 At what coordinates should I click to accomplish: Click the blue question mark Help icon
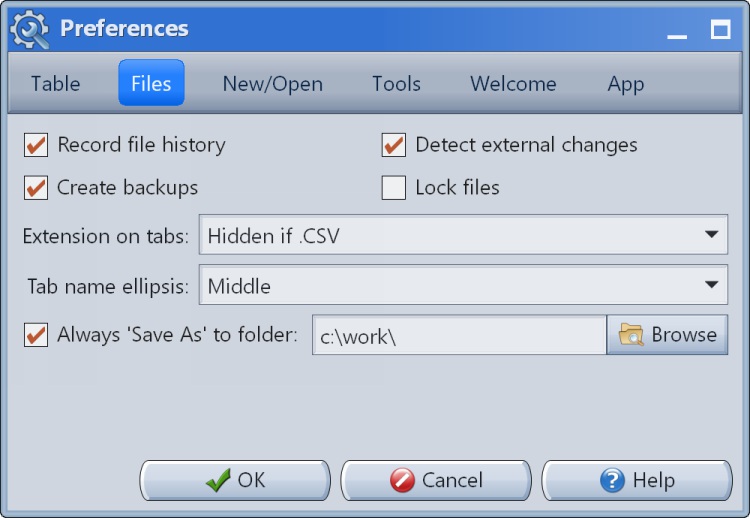612,480
